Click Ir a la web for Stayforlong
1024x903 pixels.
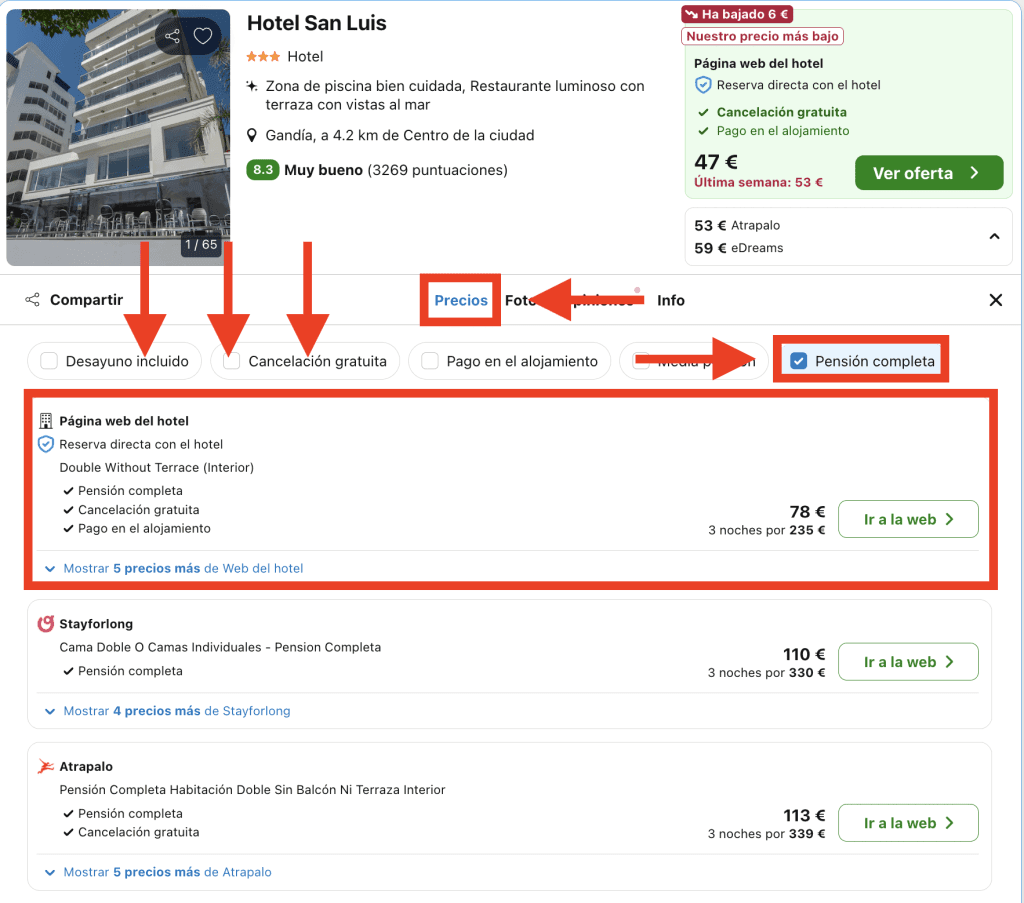pos(907,662)
